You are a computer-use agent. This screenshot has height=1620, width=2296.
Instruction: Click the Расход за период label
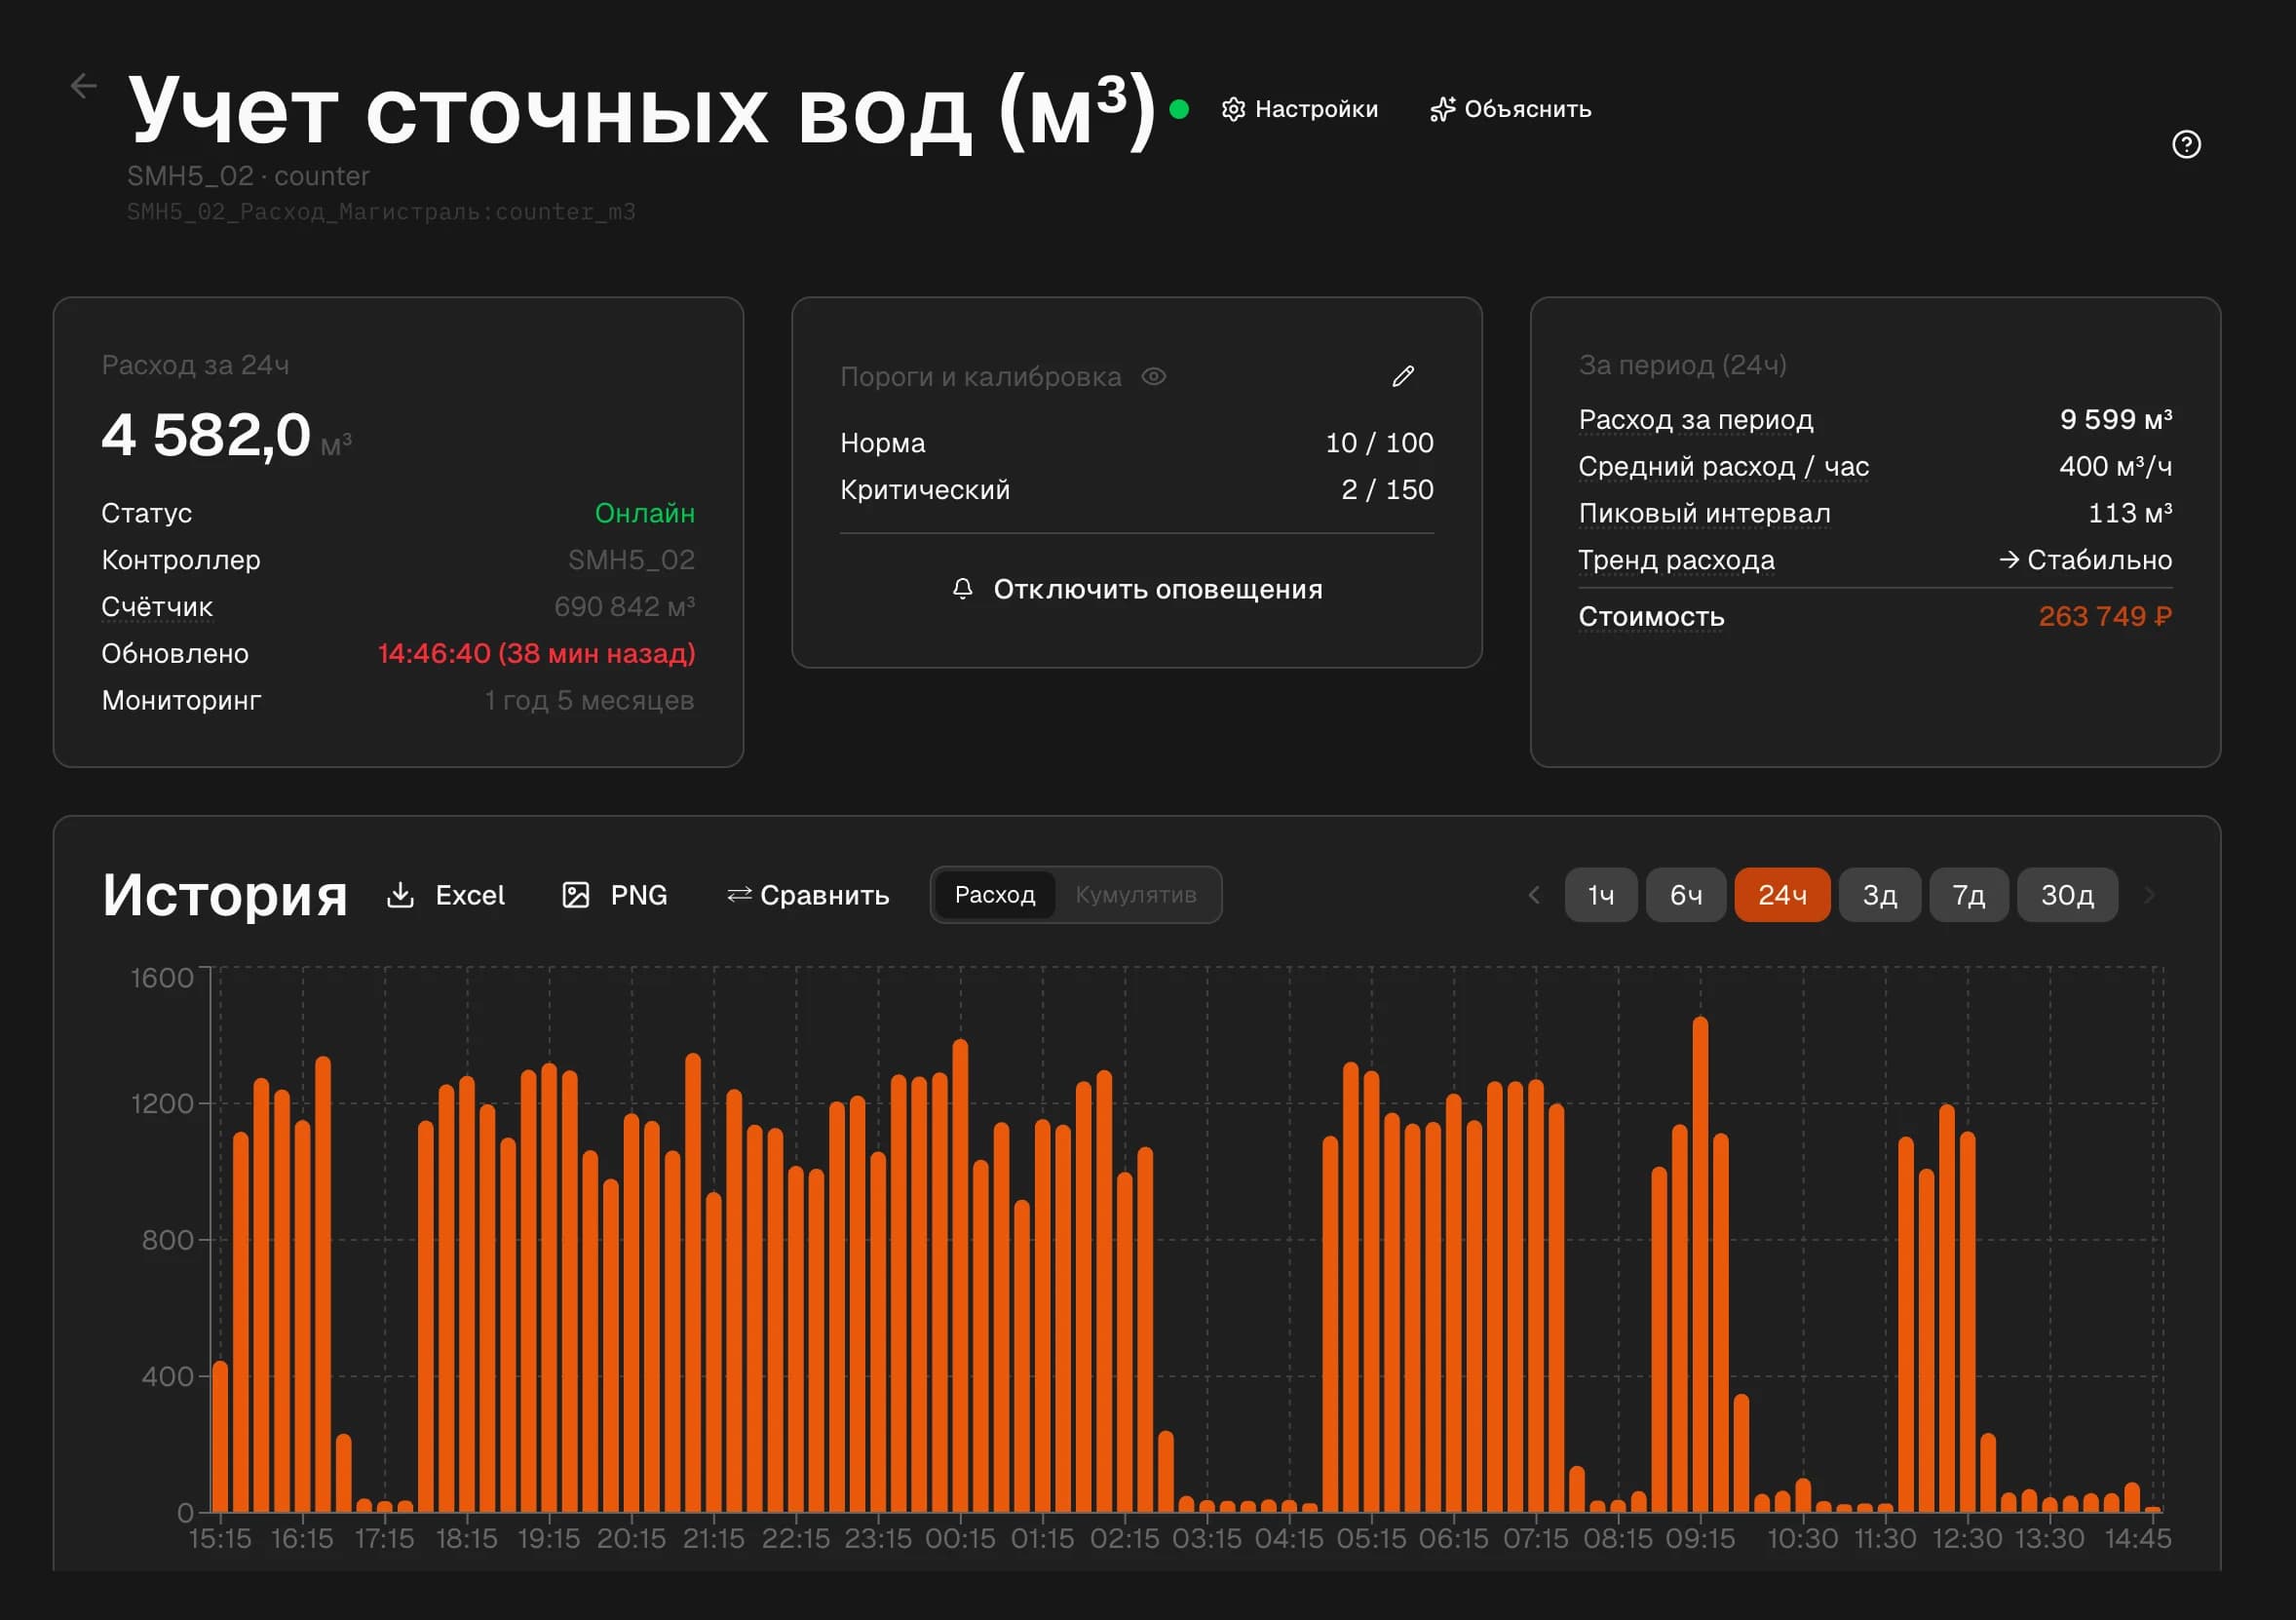(x=1695, y=419)
